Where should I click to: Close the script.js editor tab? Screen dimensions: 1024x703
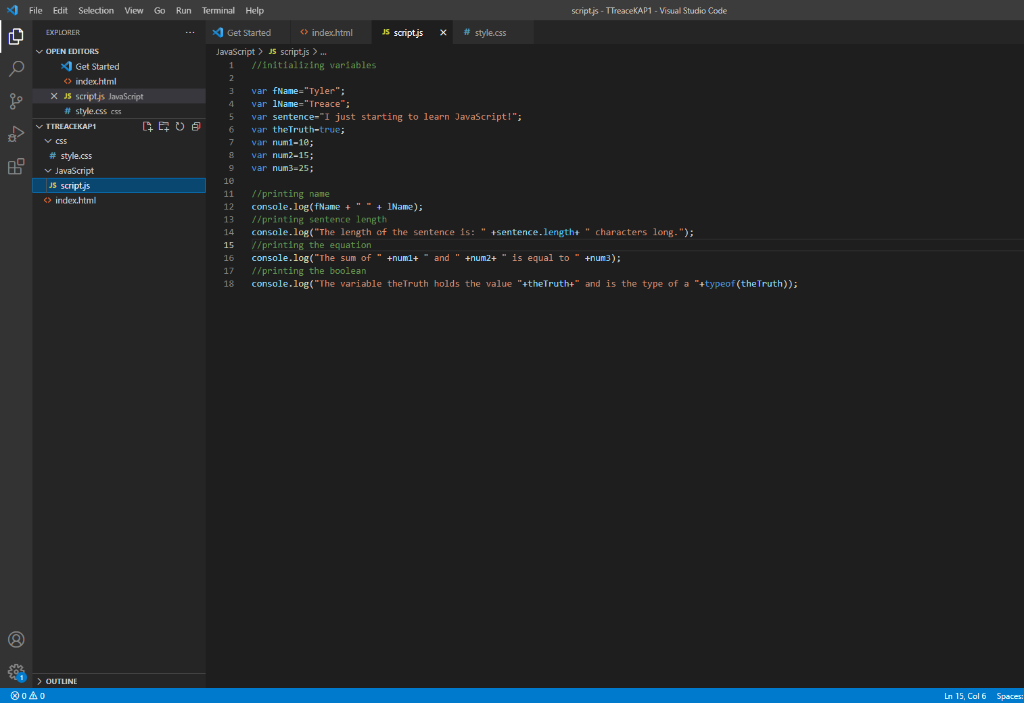(443, 33)
